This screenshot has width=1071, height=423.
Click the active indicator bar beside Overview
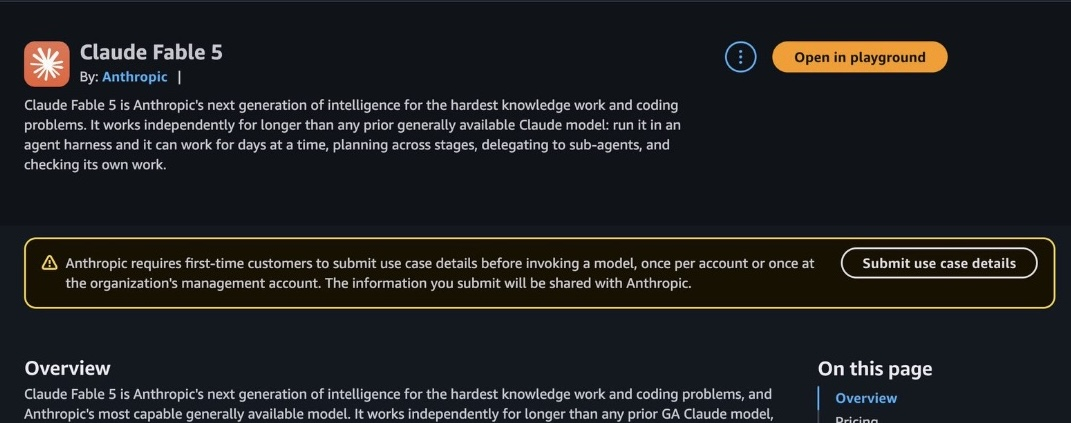click(818, 398)
